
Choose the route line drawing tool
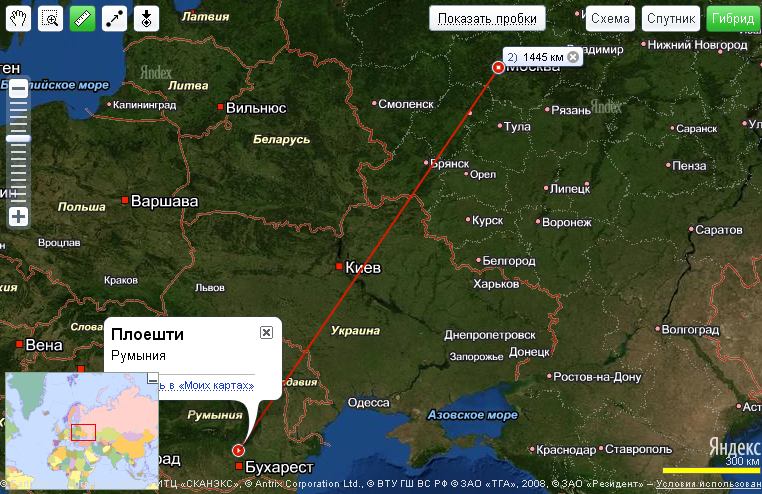(115, 18)
